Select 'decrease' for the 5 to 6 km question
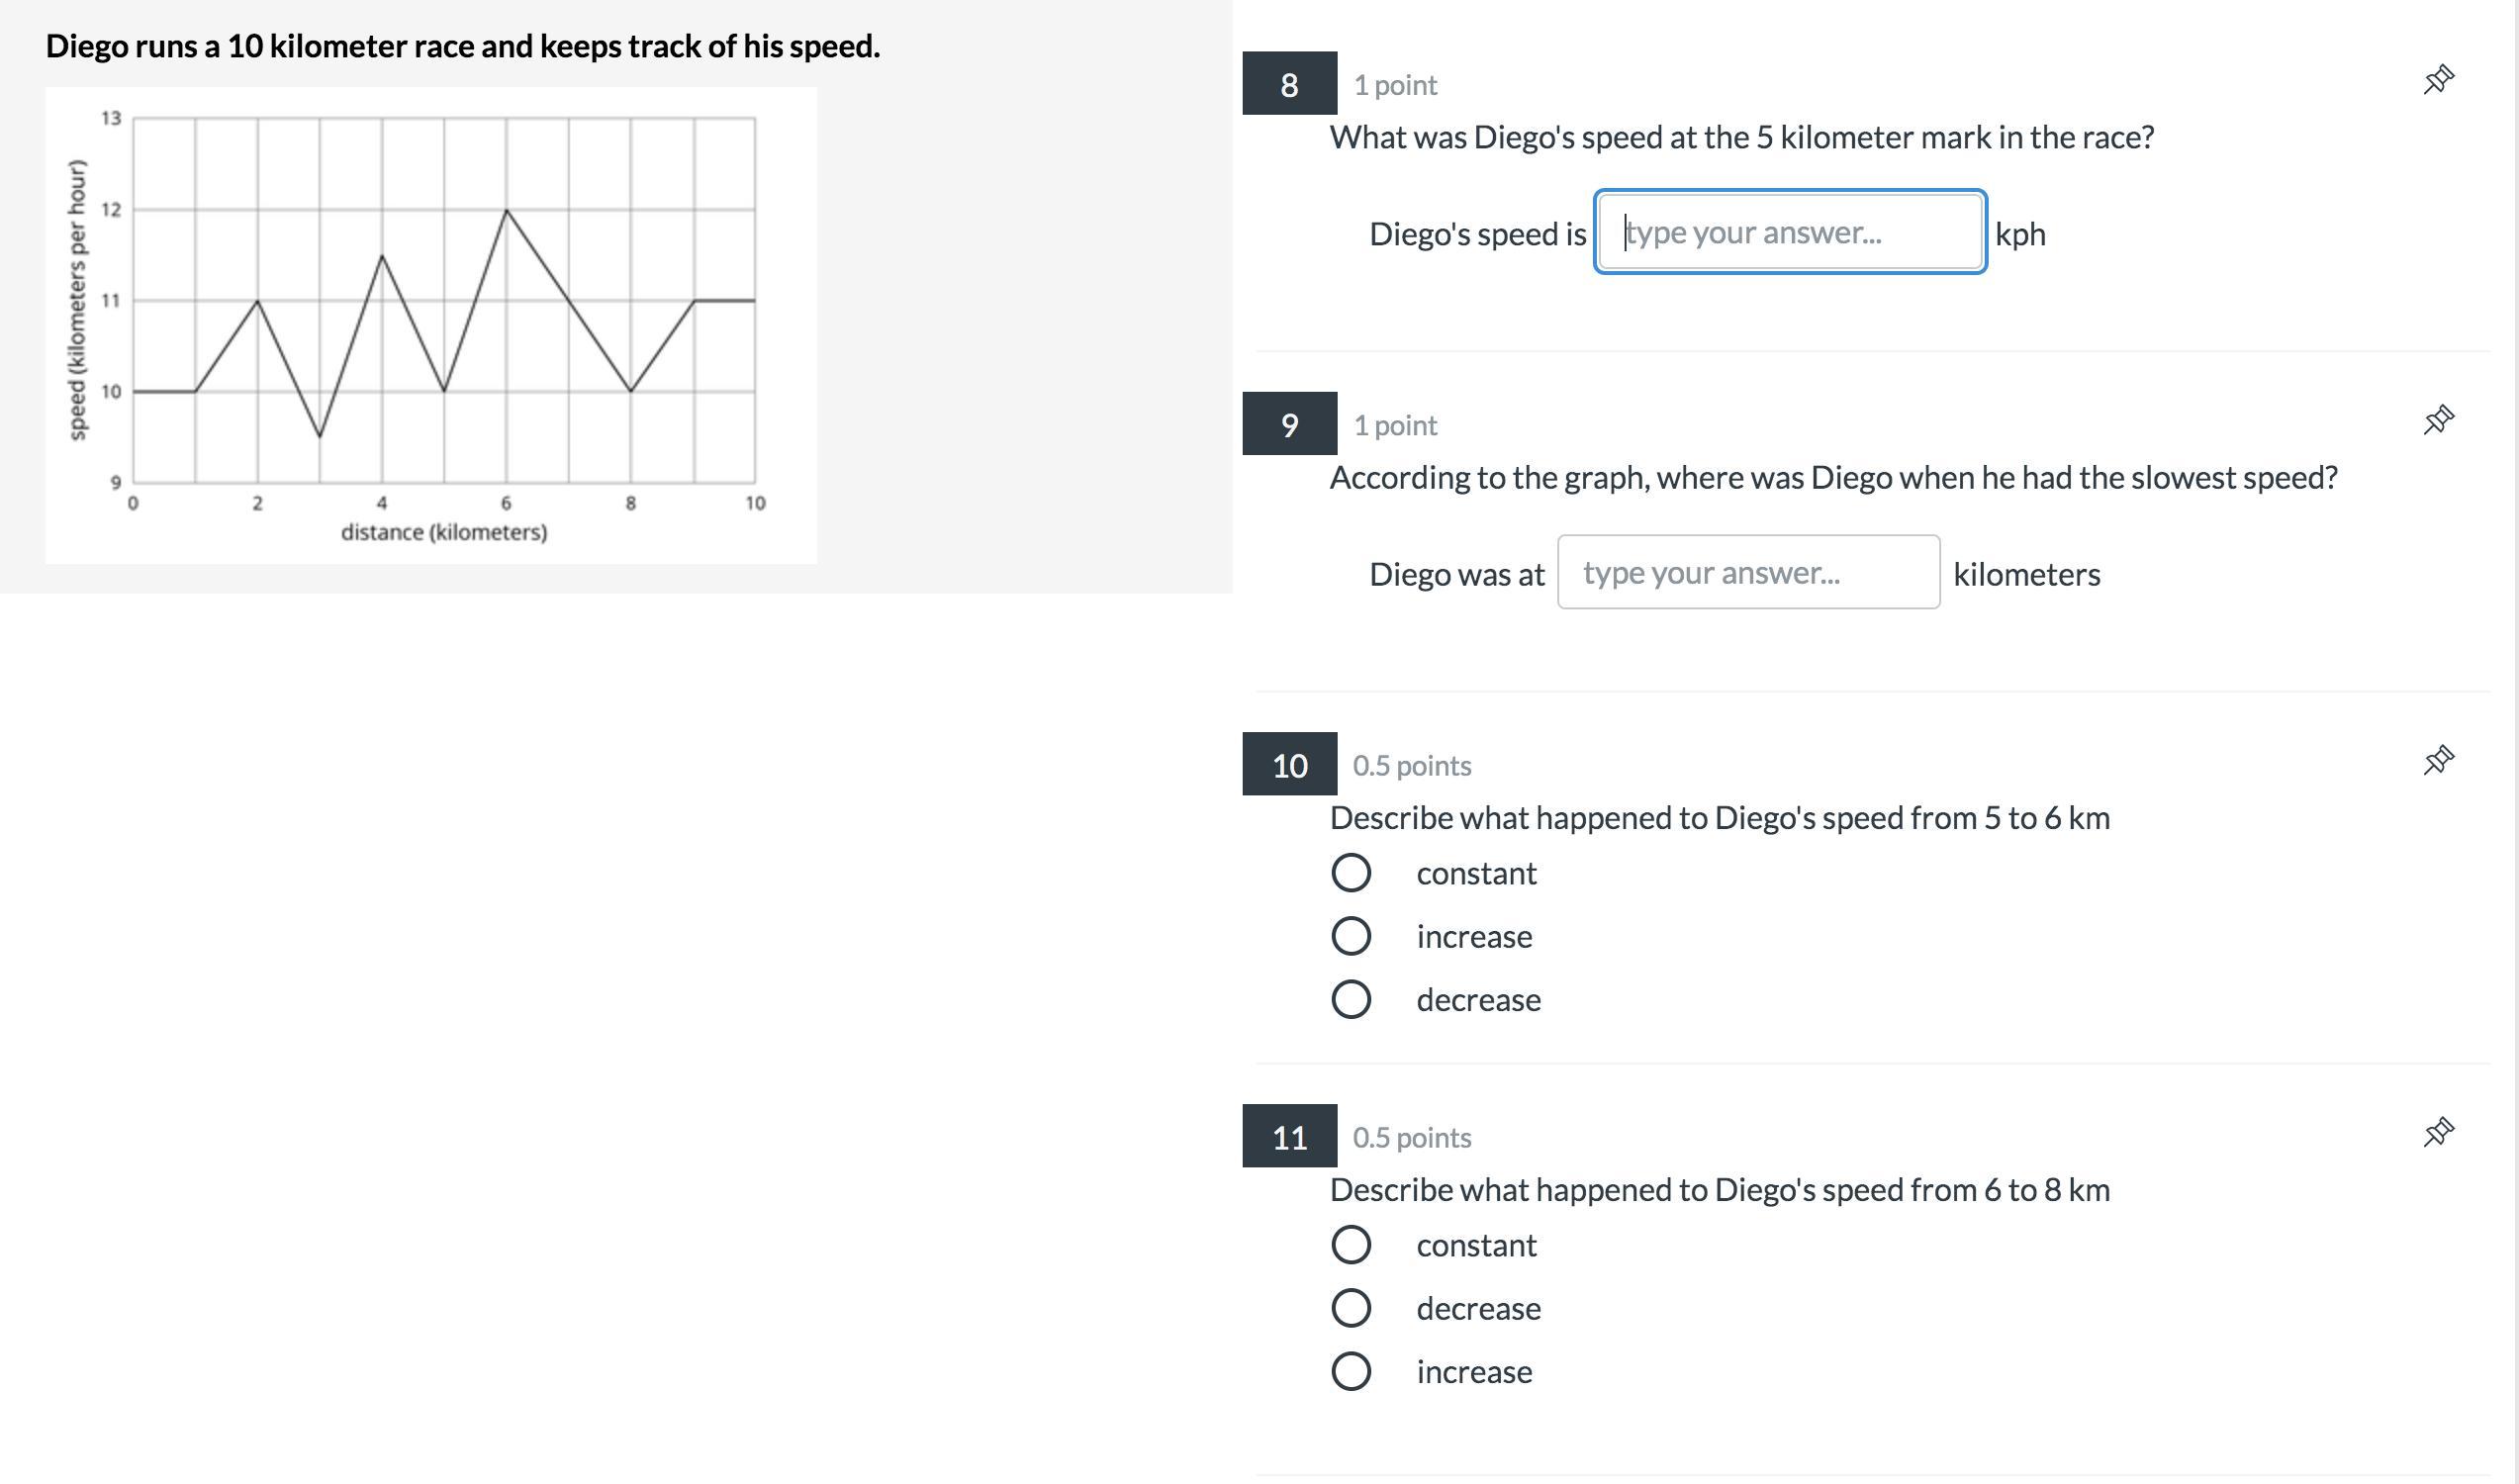The image size is (2519, 1484). 1351,999
